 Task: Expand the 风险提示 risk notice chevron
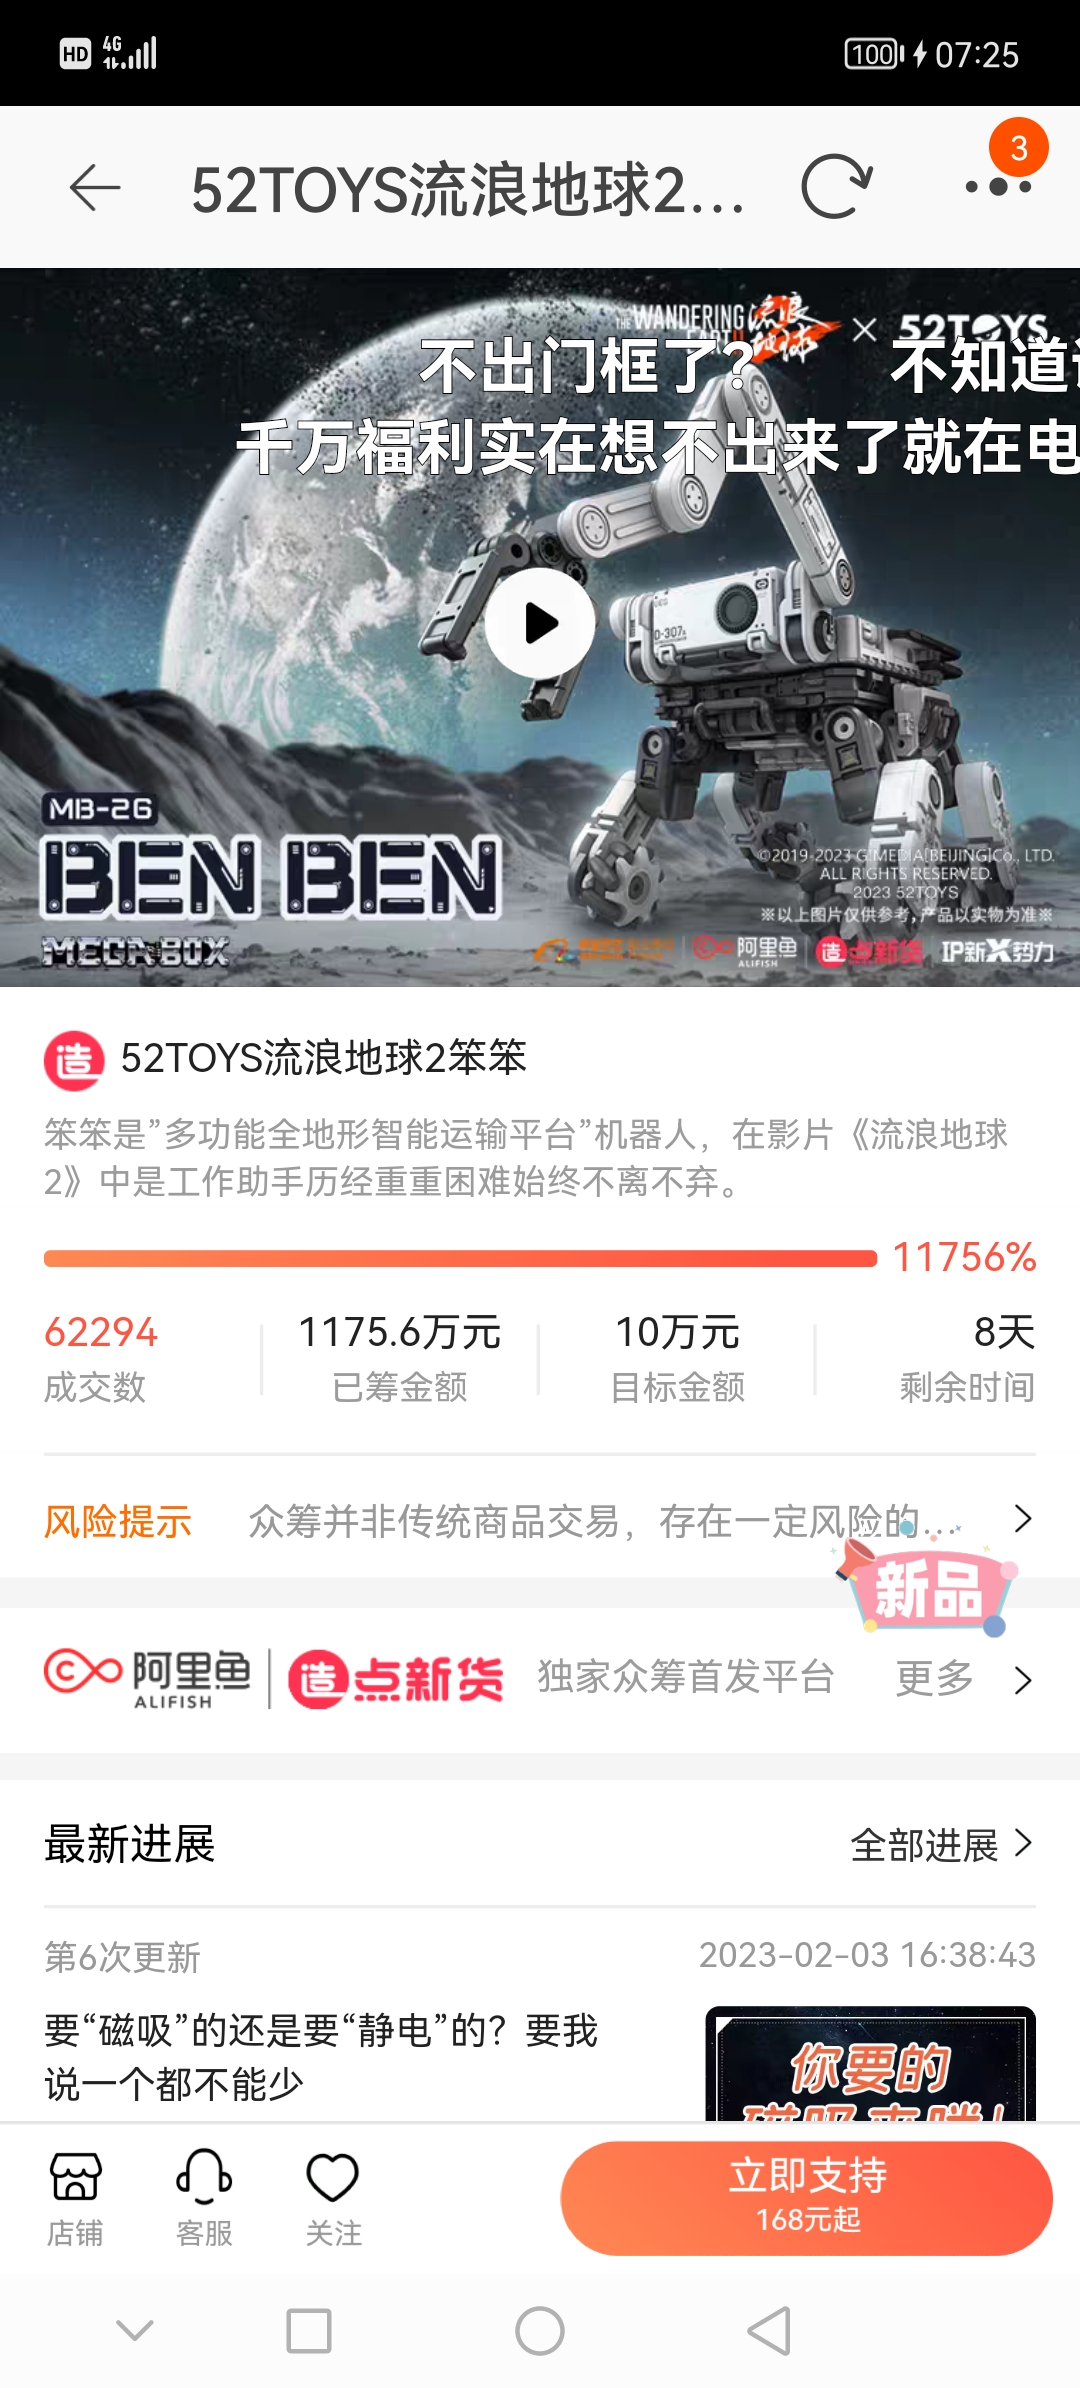tap(1022, 1519)
